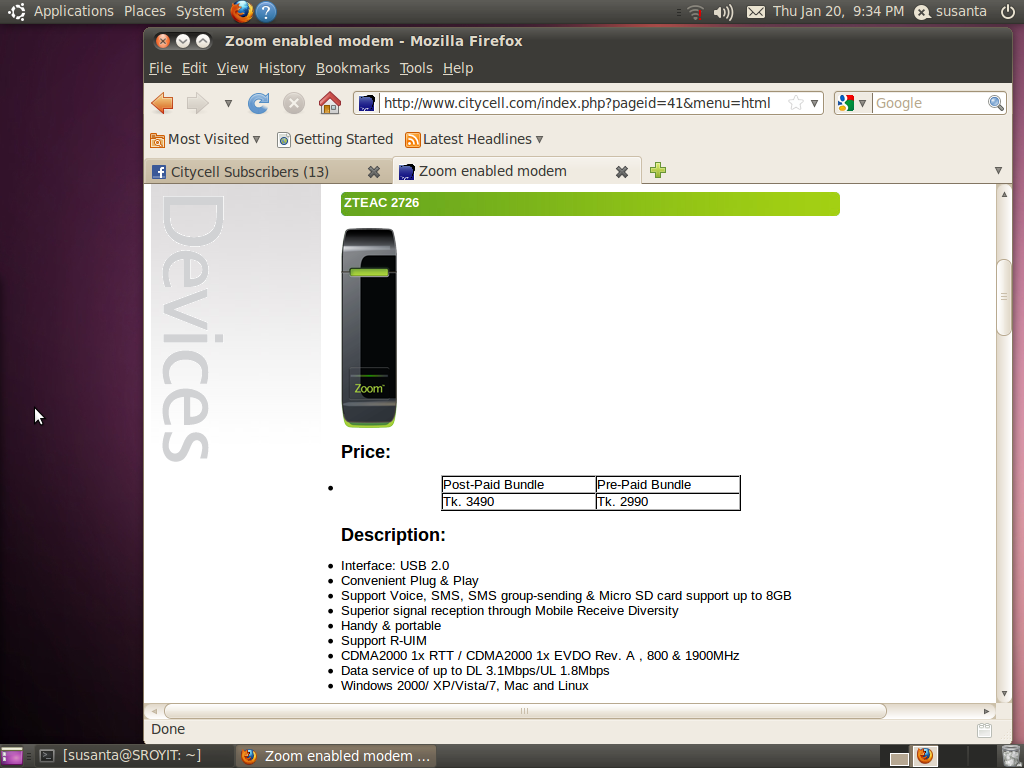The image size is (1024, 768).
Task: Open the History menu
Action: click(x=282, y=68)
